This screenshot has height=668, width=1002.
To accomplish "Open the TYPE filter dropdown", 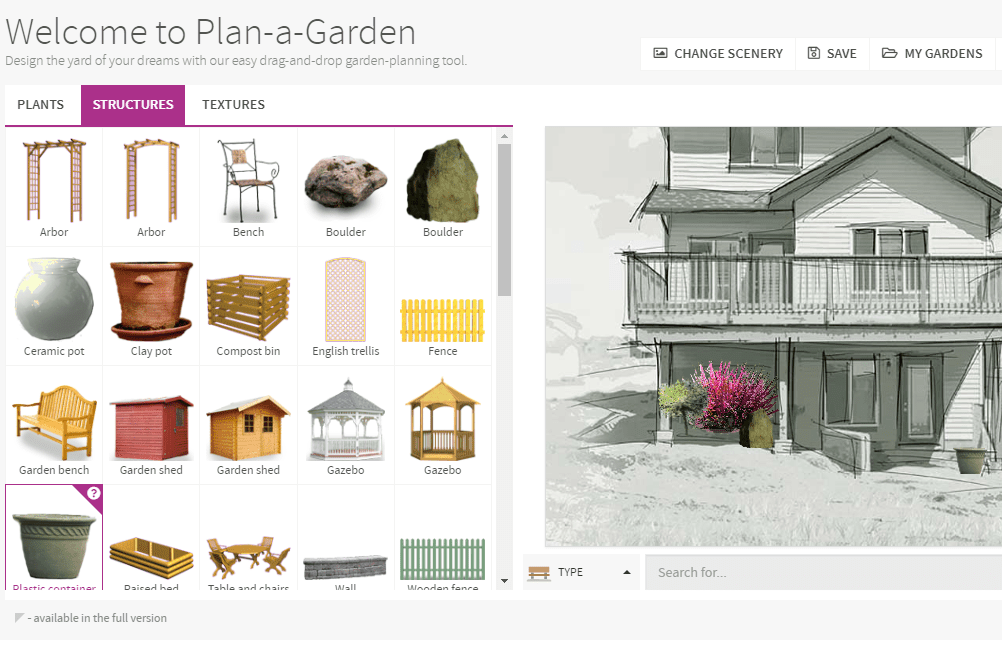I will coord(581,572).
